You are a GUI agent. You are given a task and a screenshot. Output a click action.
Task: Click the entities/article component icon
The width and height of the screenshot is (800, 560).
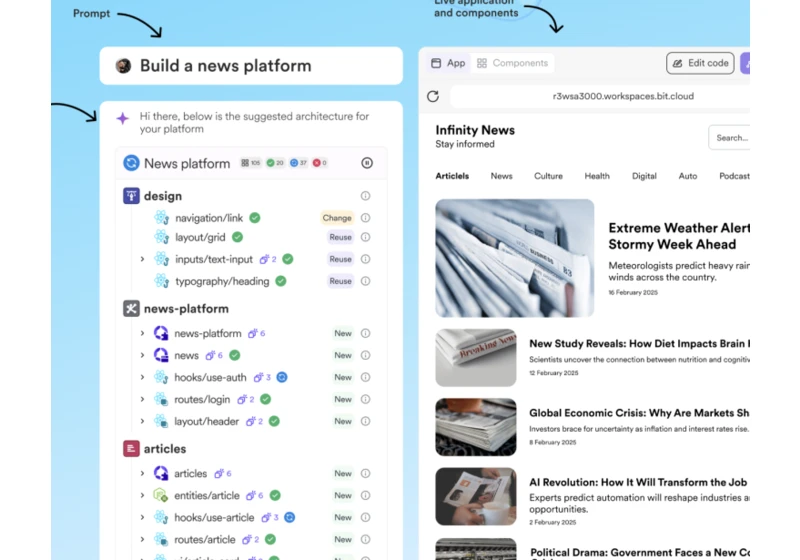click(161, 495)
